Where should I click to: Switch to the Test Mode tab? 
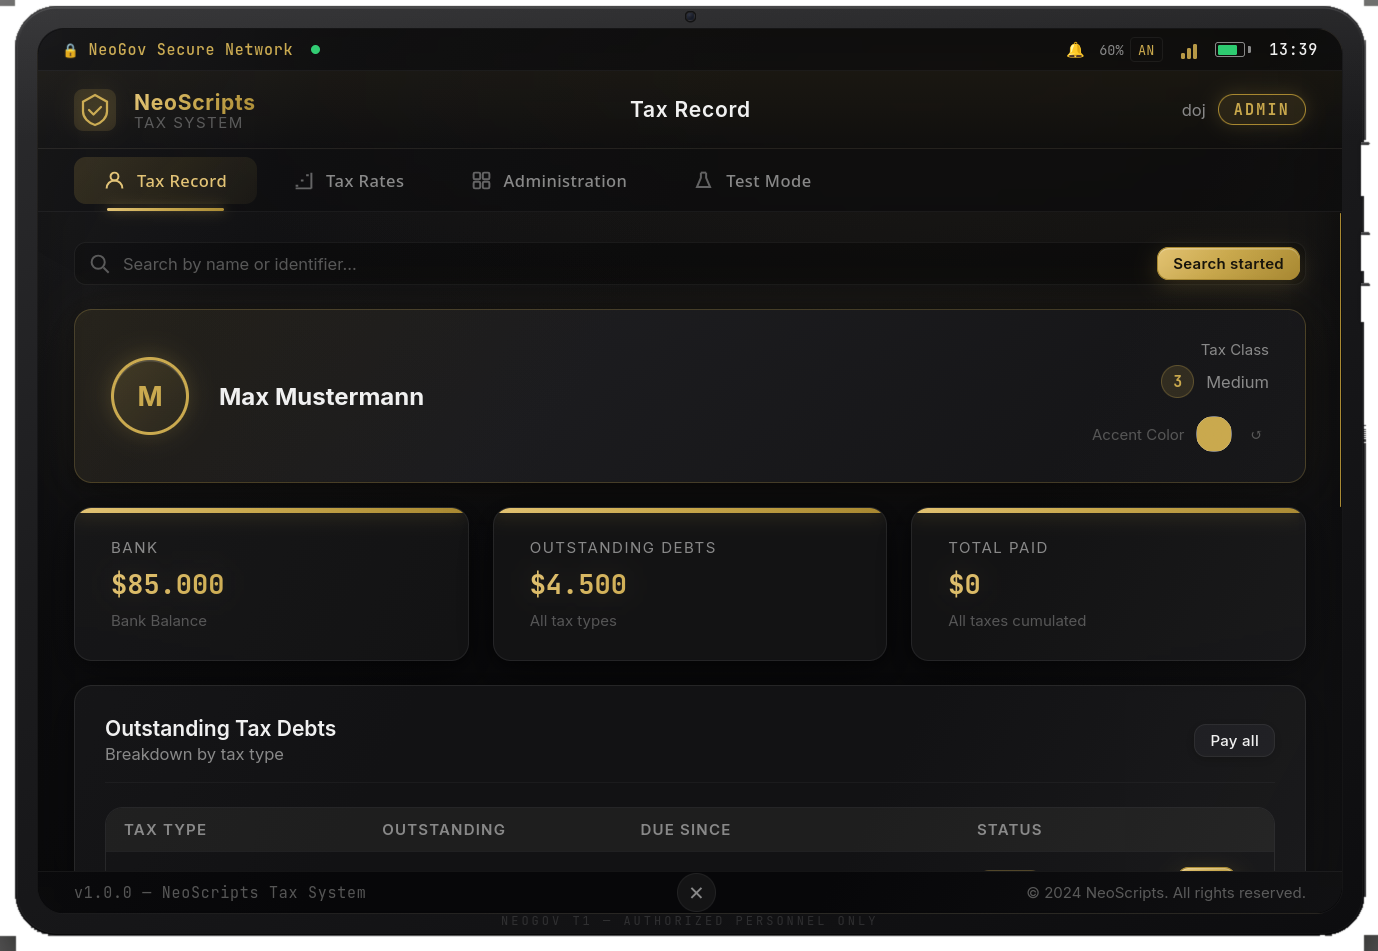(x=753, y=181)
